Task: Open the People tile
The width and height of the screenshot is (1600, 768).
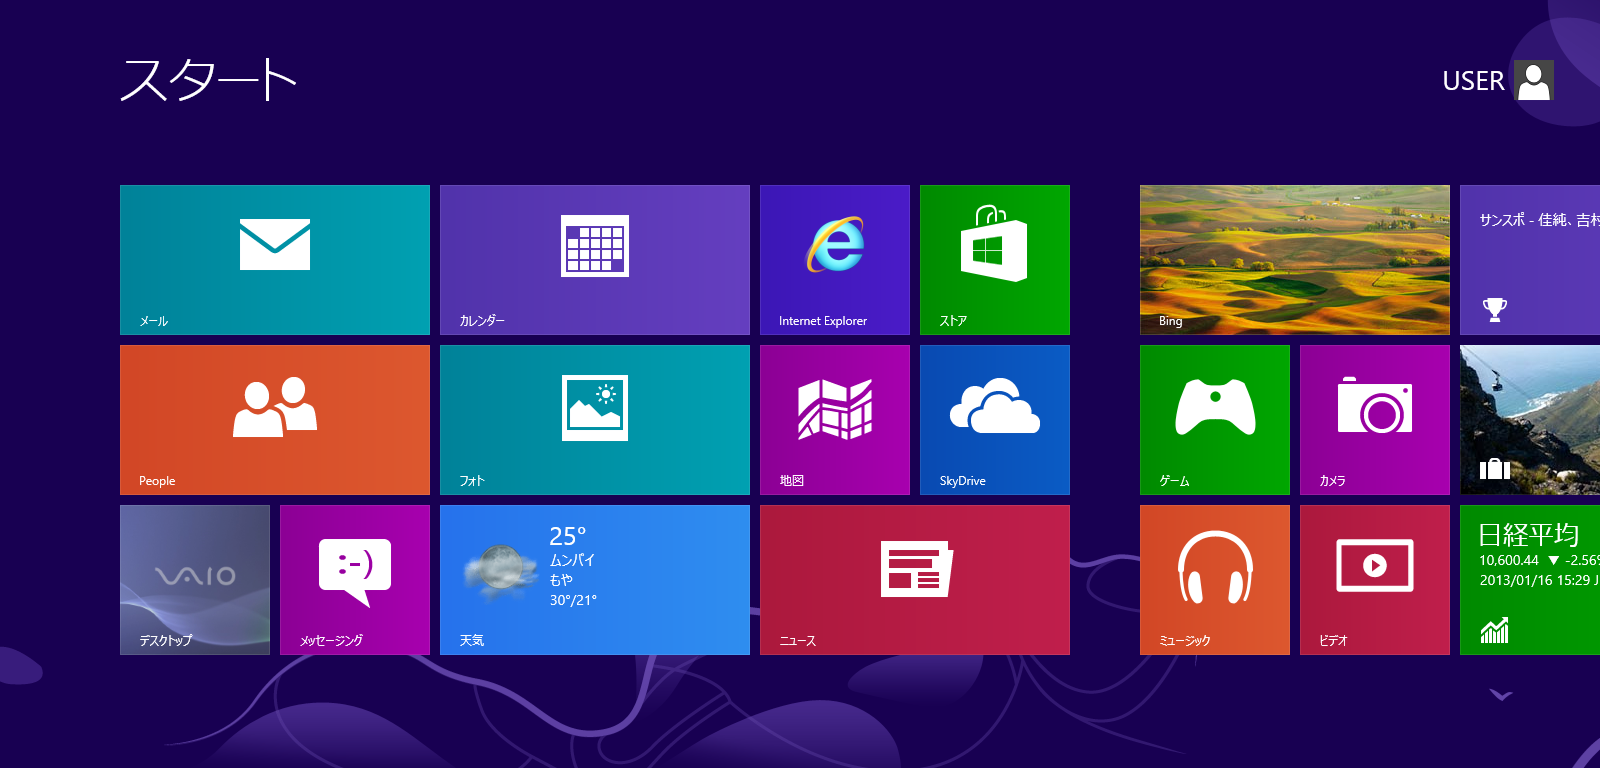Action: (x=275, y=420)
